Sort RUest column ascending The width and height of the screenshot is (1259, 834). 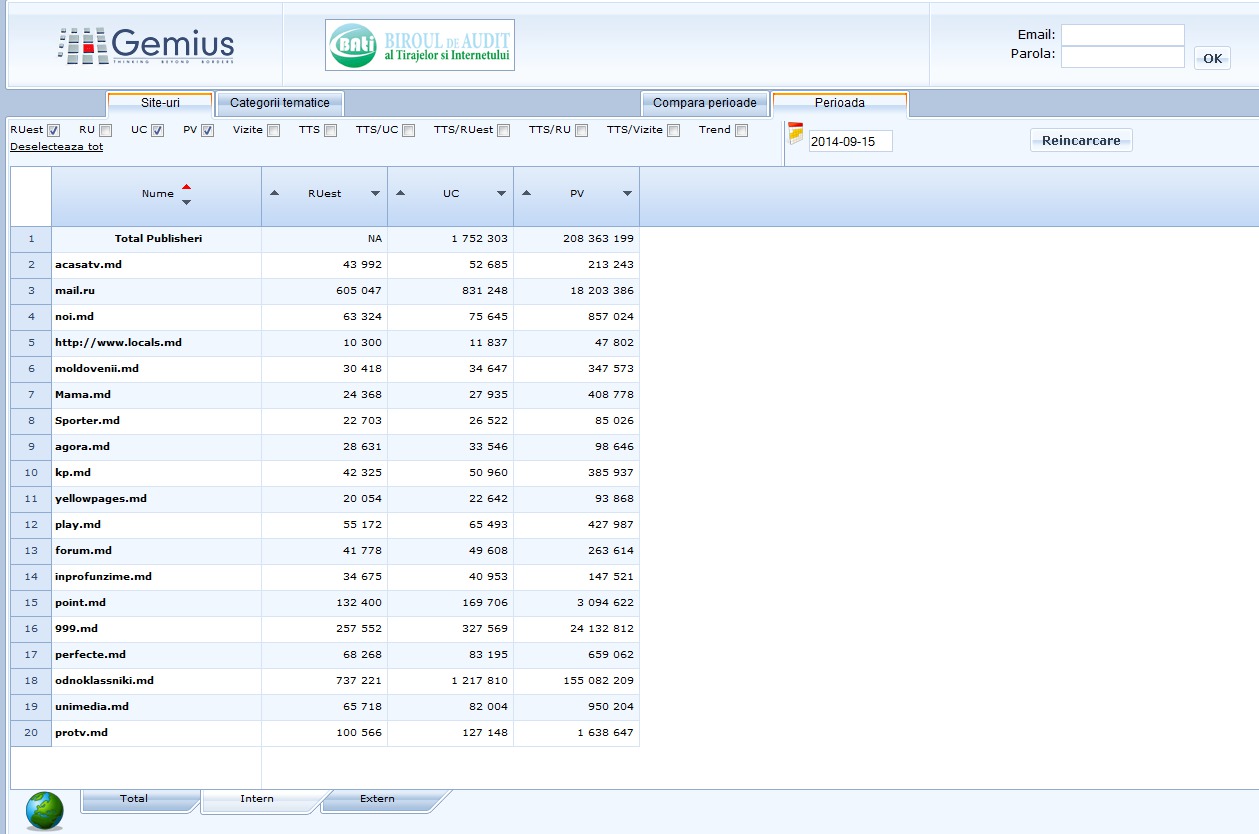pos(276,193)
